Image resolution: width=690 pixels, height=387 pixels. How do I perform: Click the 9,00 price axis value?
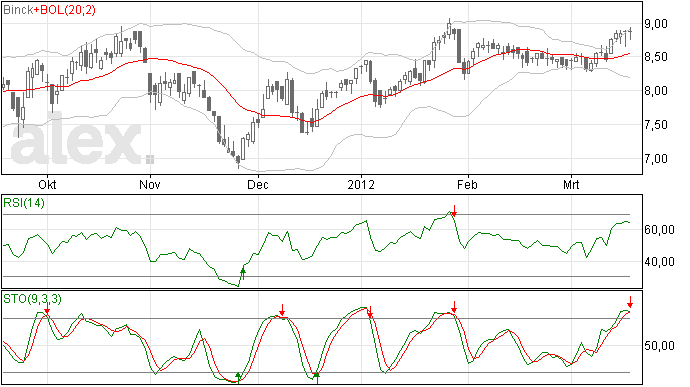[656, 24]
